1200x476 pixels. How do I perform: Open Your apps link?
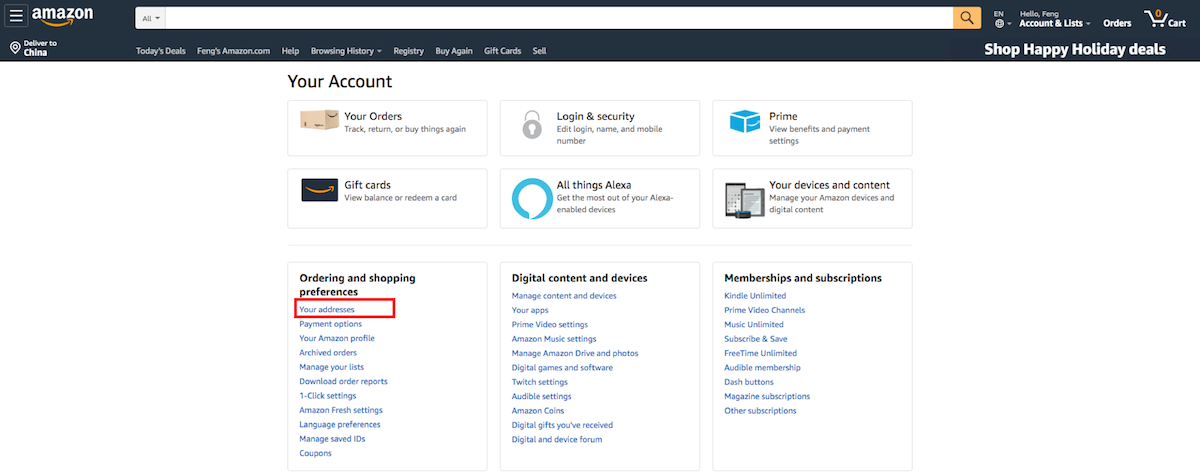pos(530,310)
